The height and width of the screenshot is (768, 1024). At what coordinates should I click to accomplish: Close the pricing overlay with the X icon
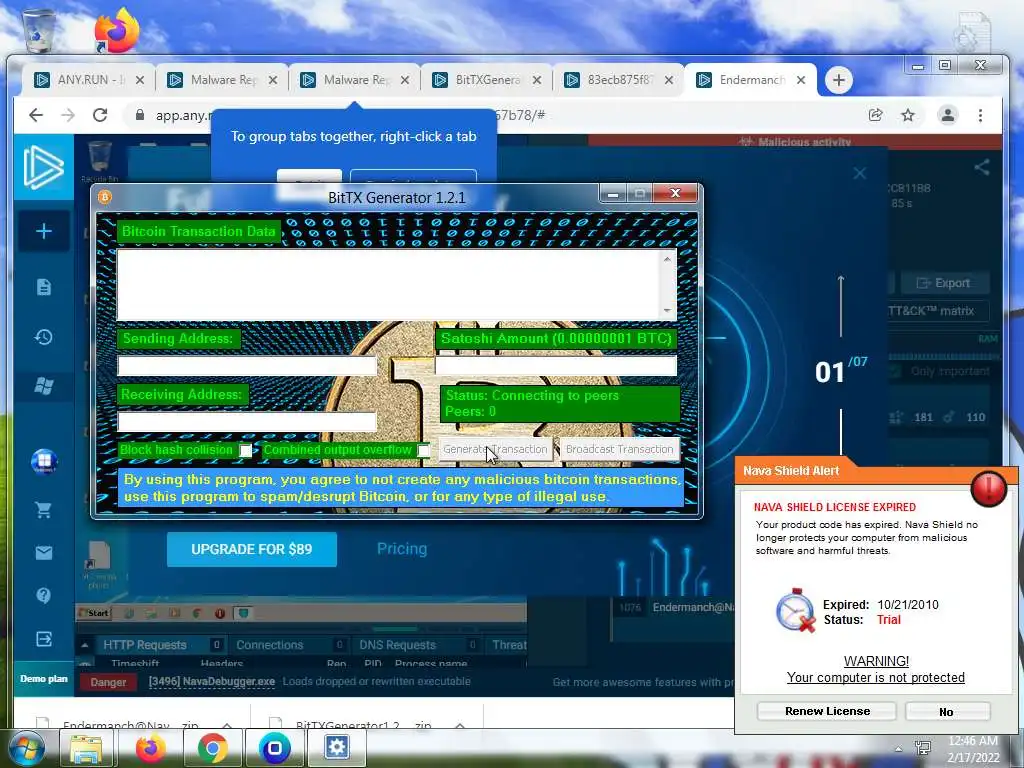[x=859, y=173]
